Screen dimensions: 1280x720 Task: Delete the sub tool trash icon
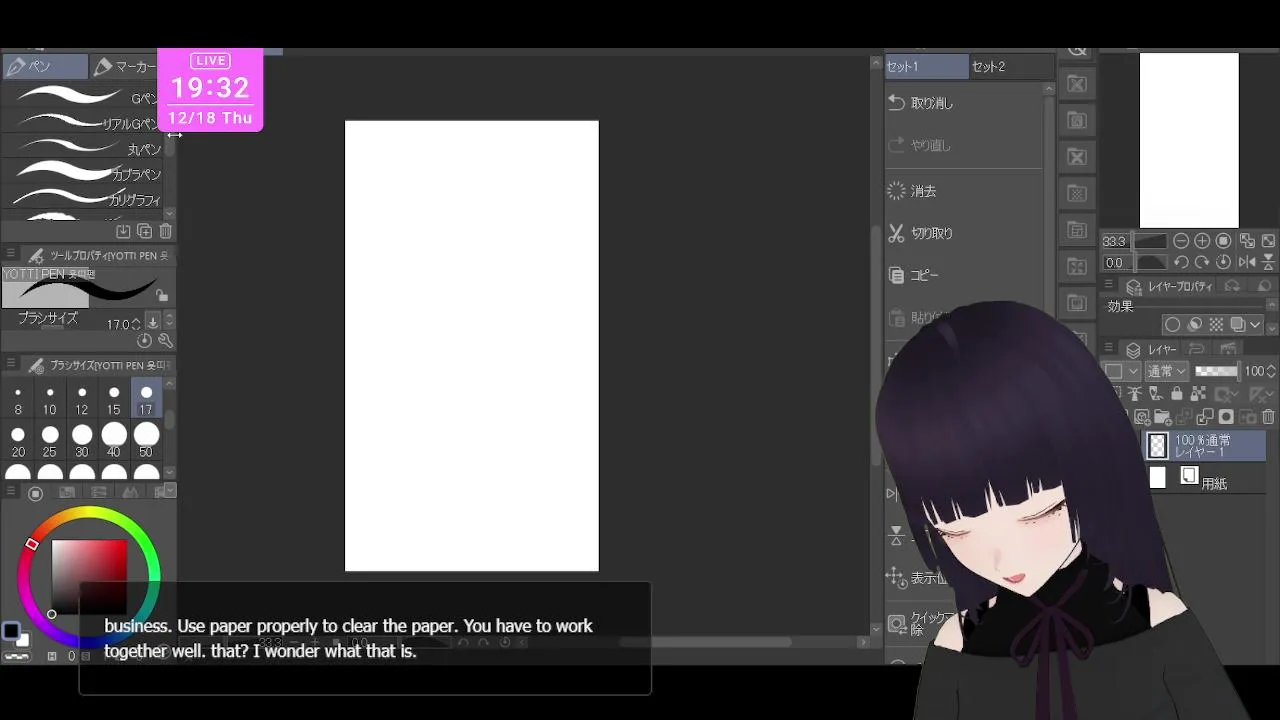point(165,231)
